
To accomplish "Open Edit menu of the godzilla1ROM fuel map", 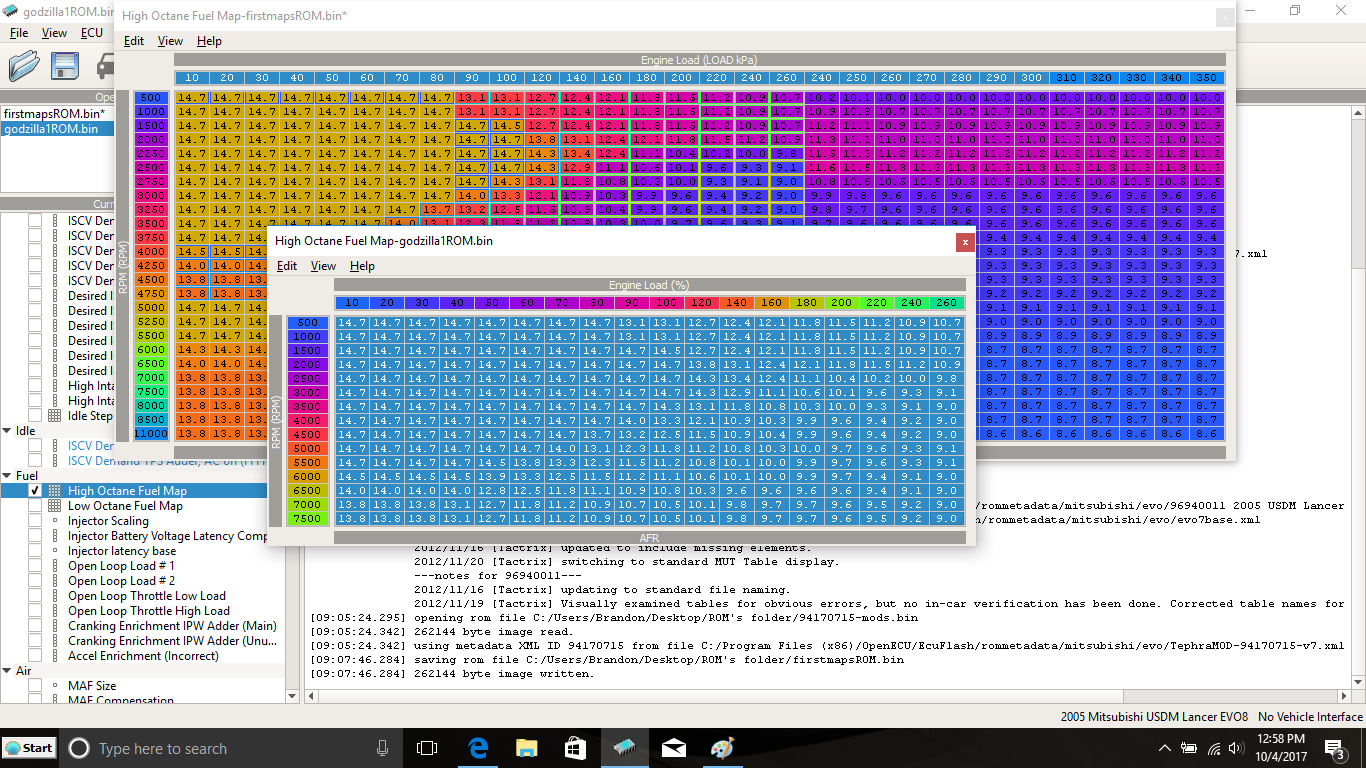I will tap(287, 266).
